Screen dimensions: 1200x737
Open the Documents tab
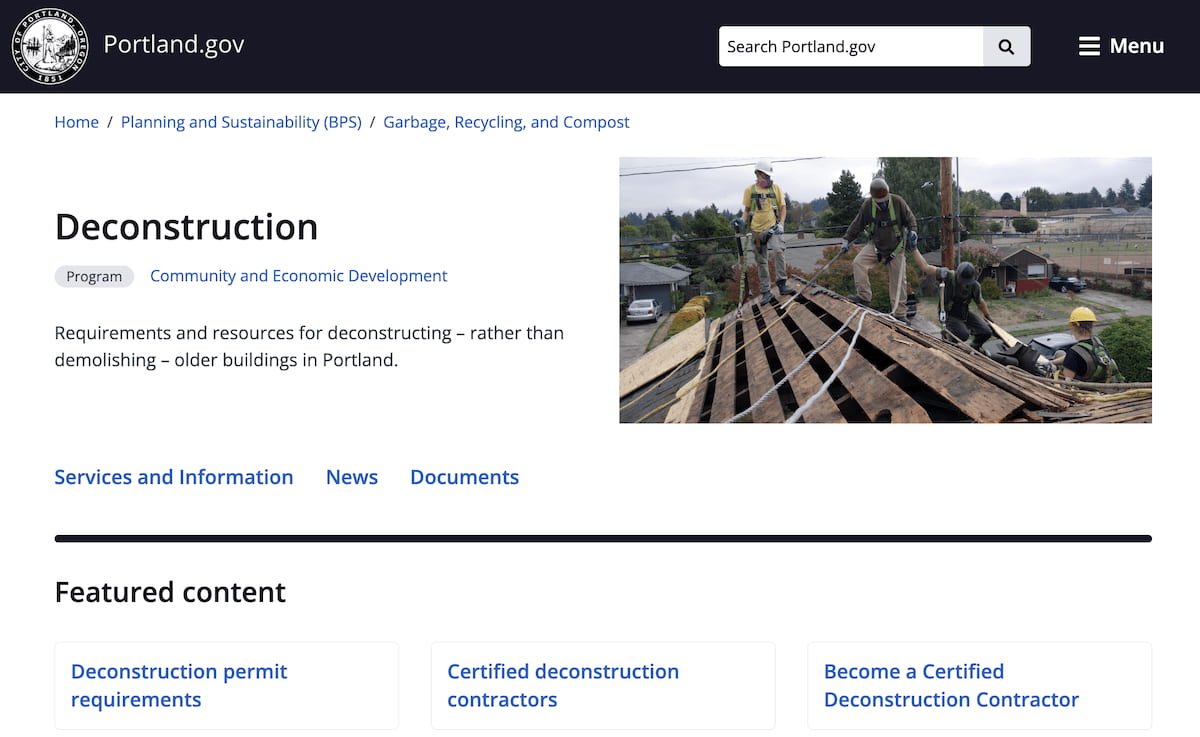pos(464,477)
